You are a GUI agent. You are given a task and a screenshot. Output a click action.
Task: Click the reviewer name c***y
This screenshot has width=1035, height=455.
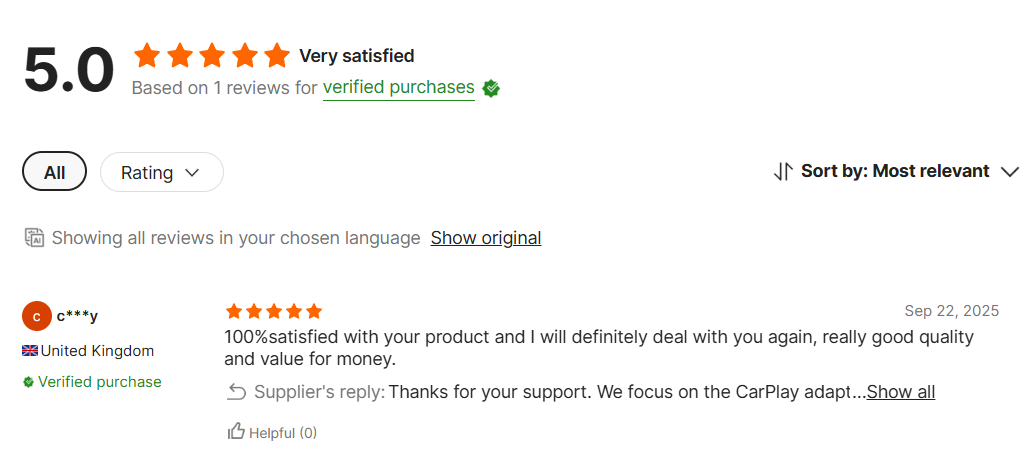tap(77, 316)
